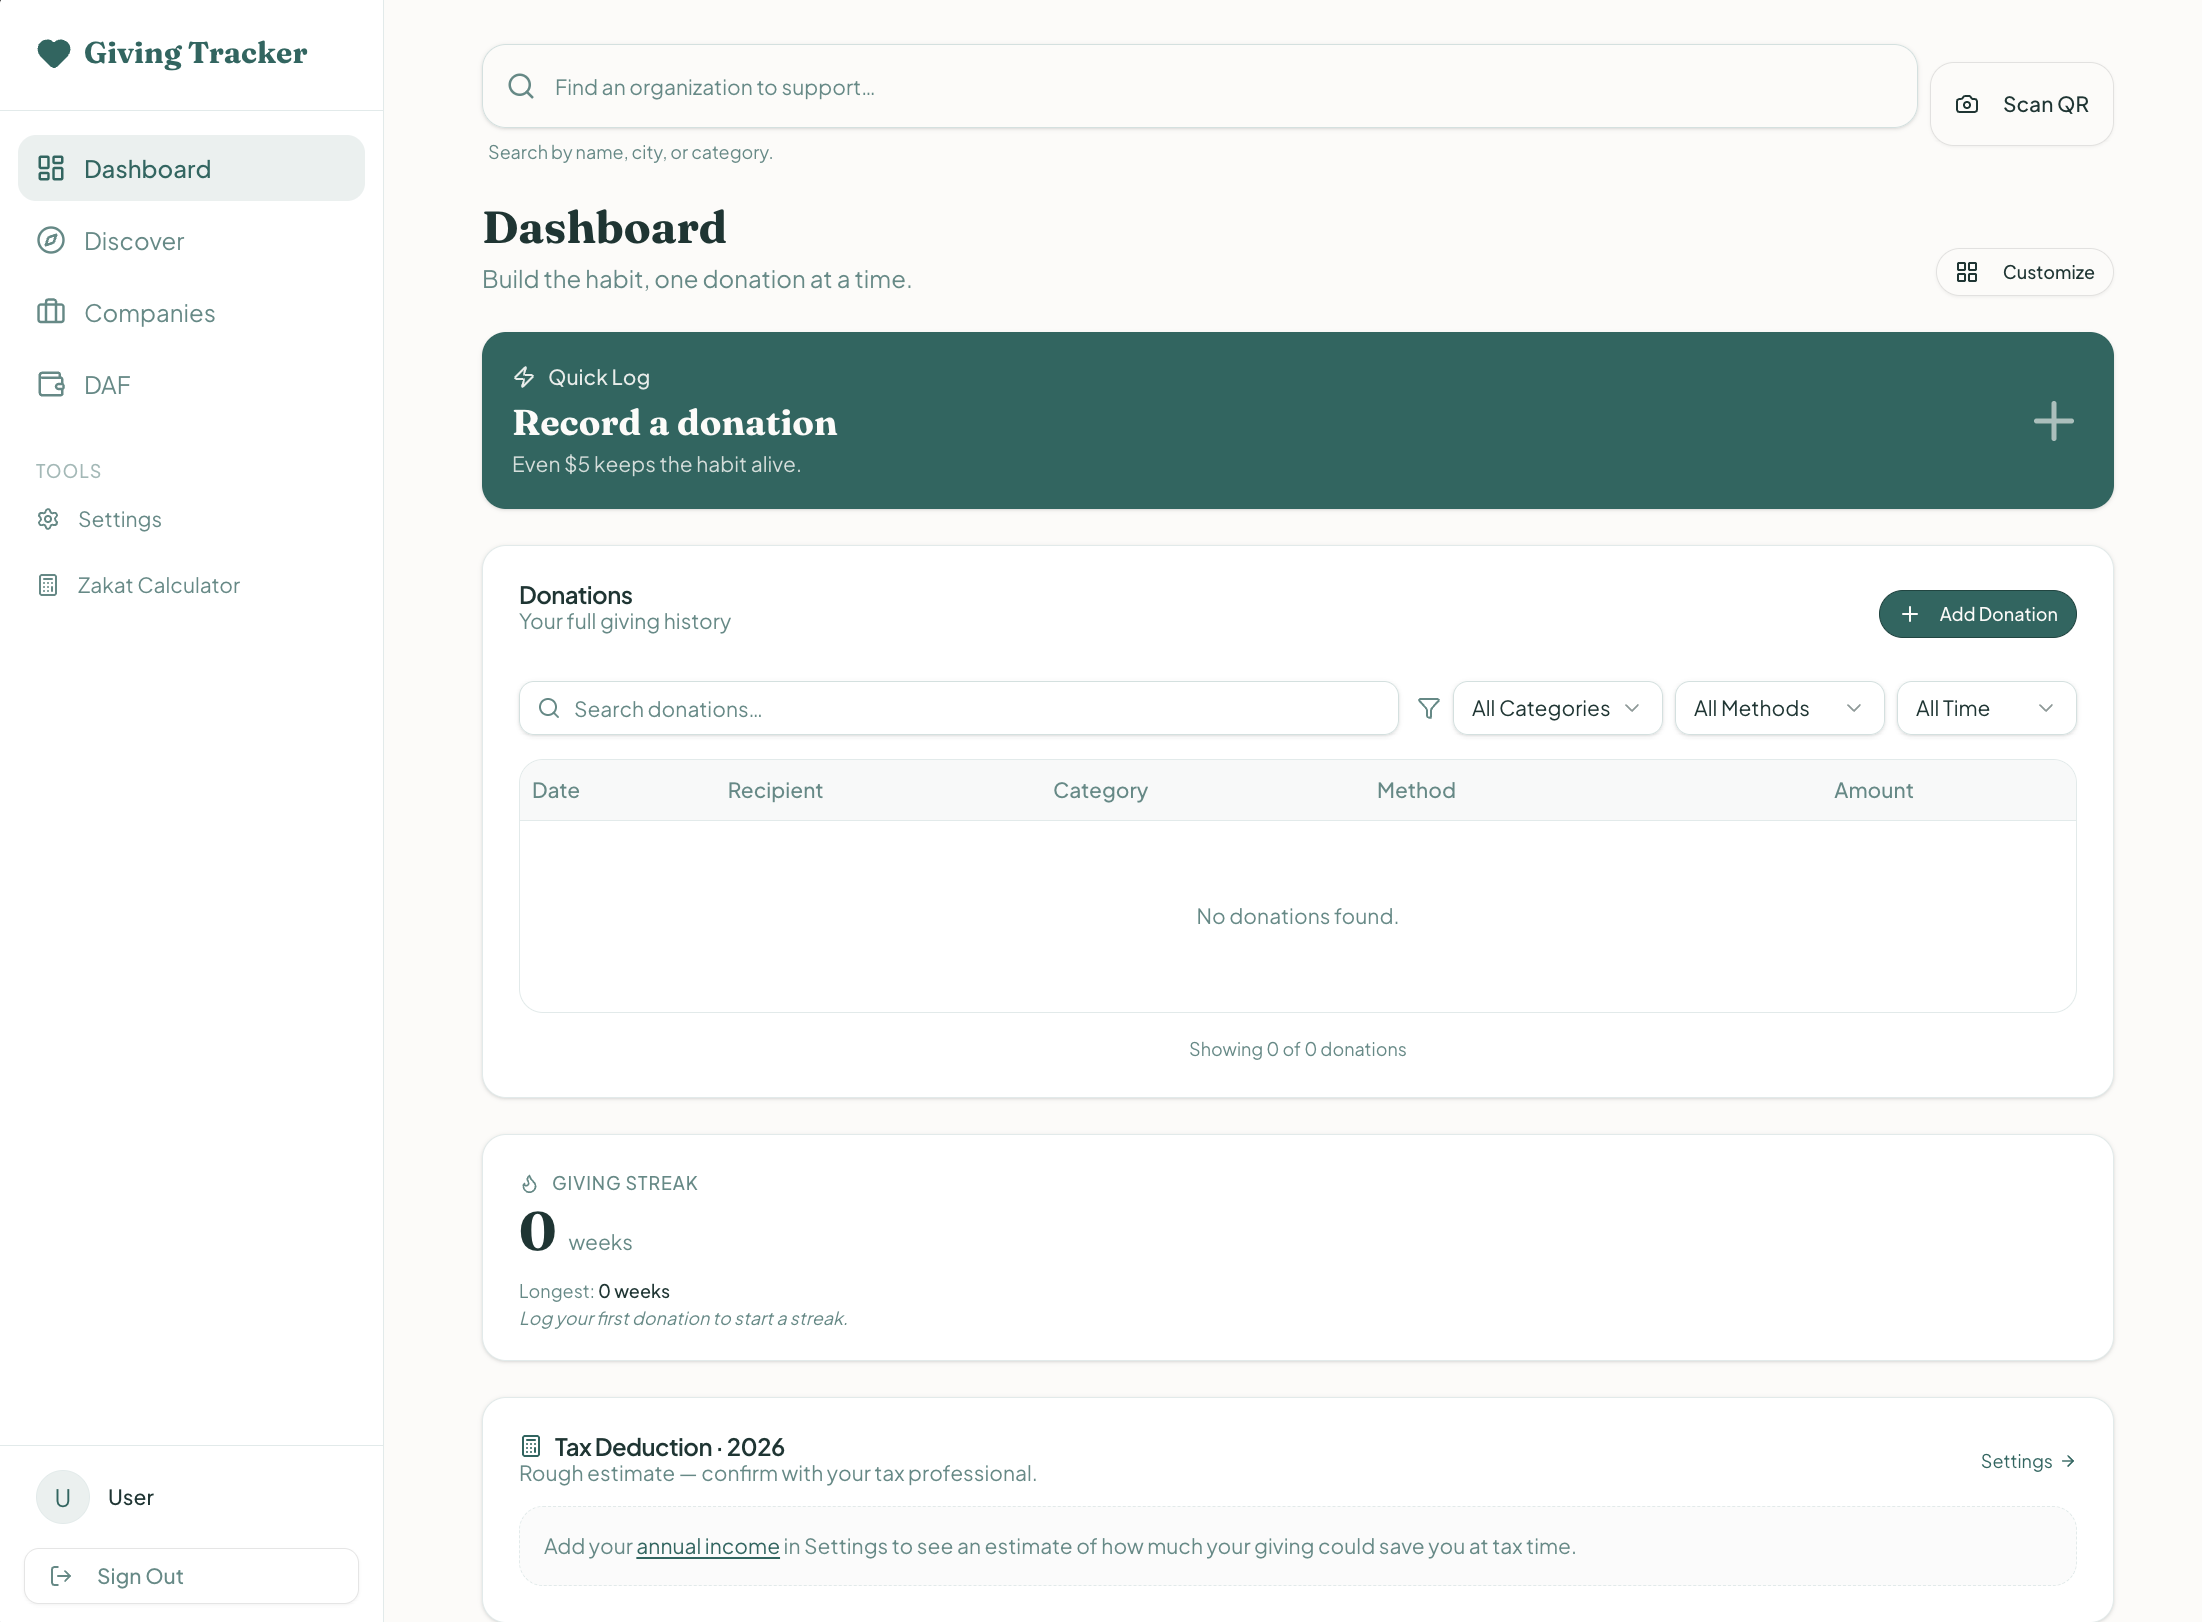Click the Discover compass icon
This screenshot has width=2202, height=1622.
51,241
